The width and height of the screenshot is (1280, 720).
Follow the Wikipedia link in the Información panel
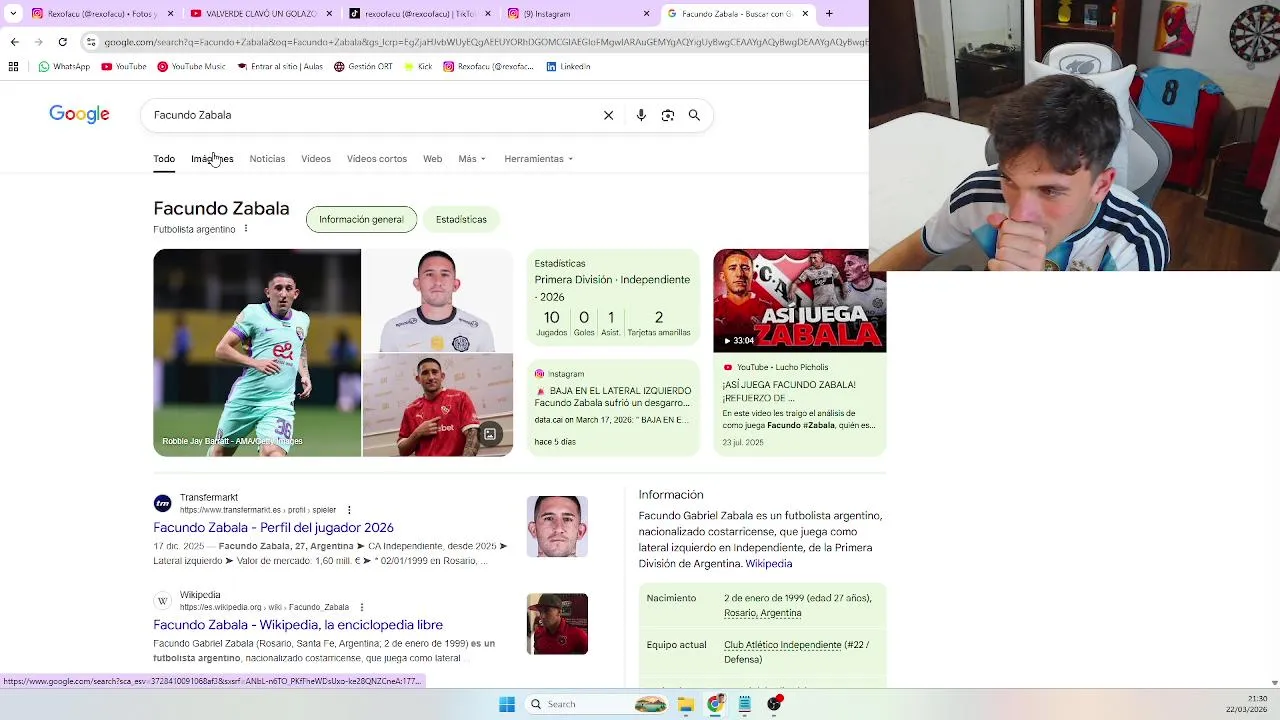(768, 564)
